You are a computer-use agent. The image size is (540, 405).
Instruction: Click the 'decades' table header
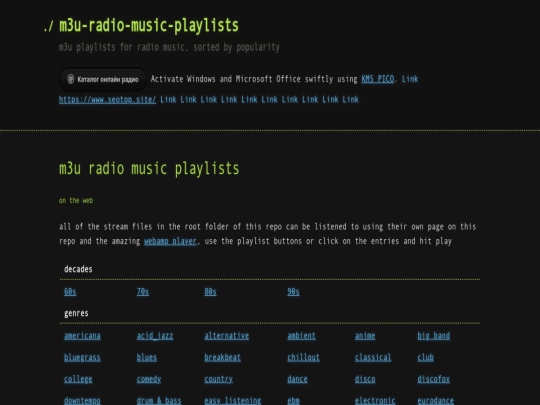pyautogui.click(x=78, y=269)
